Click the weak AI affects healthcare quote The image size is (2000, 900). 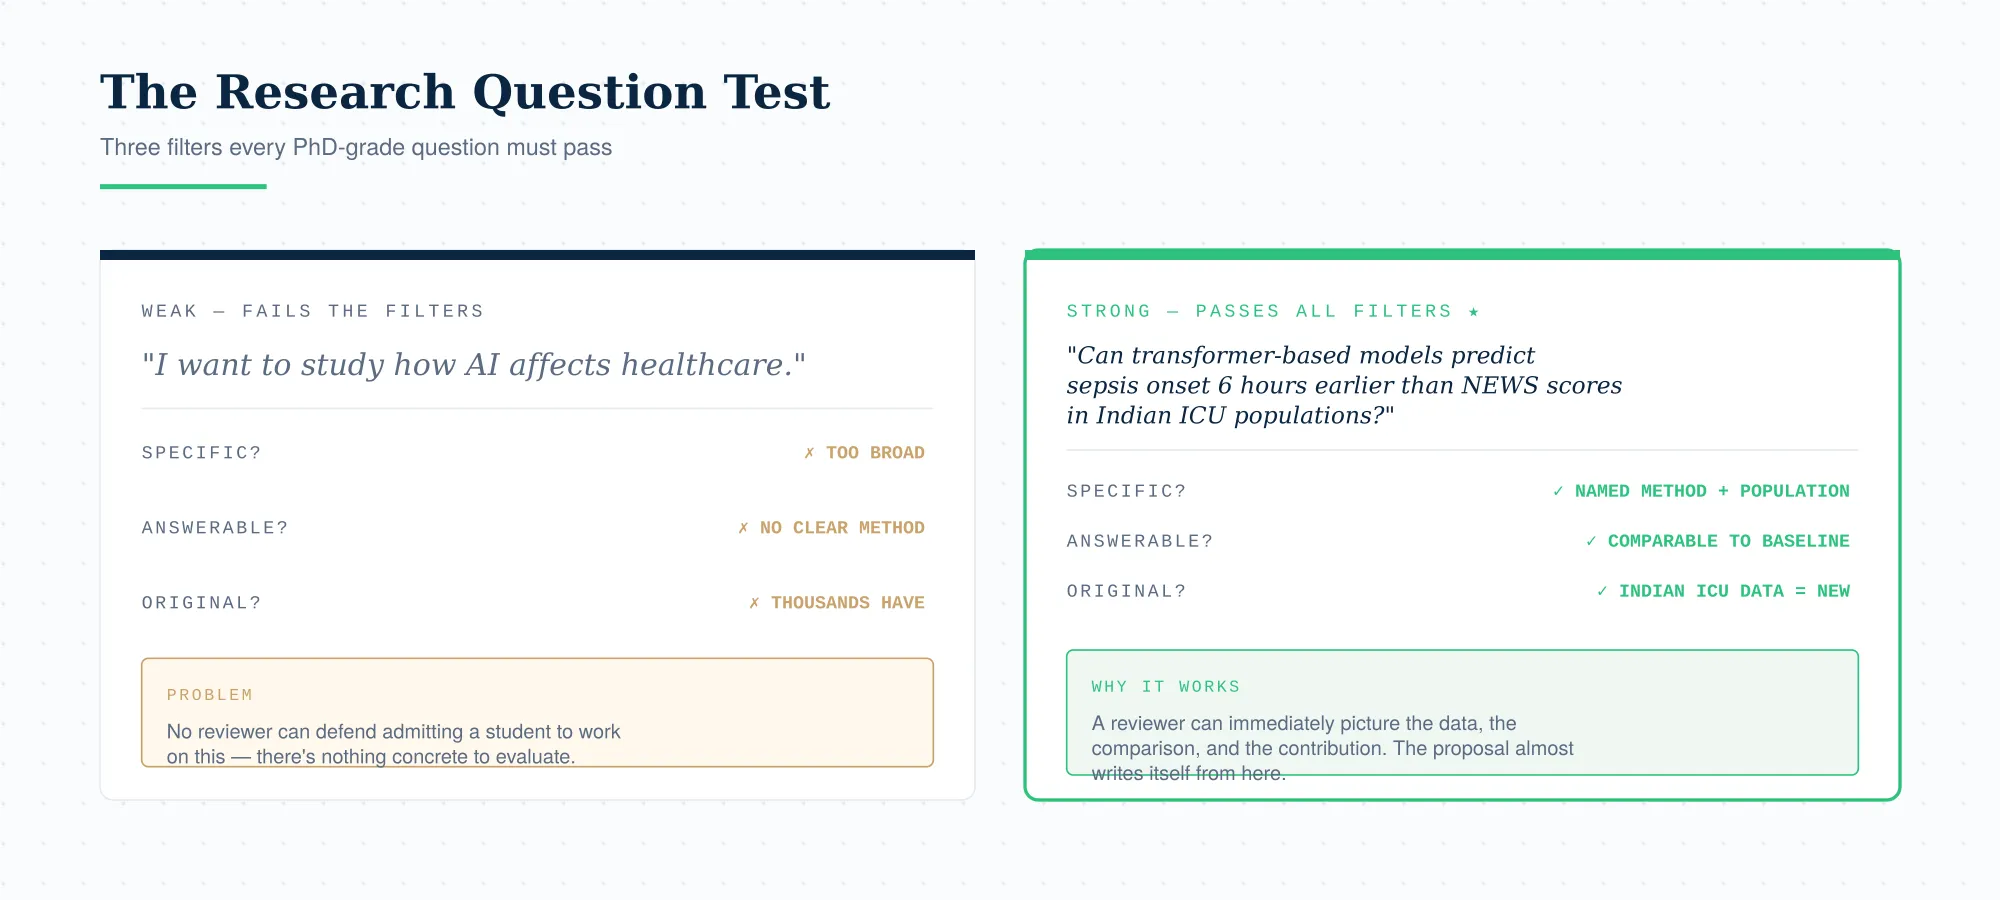[474, 365]
